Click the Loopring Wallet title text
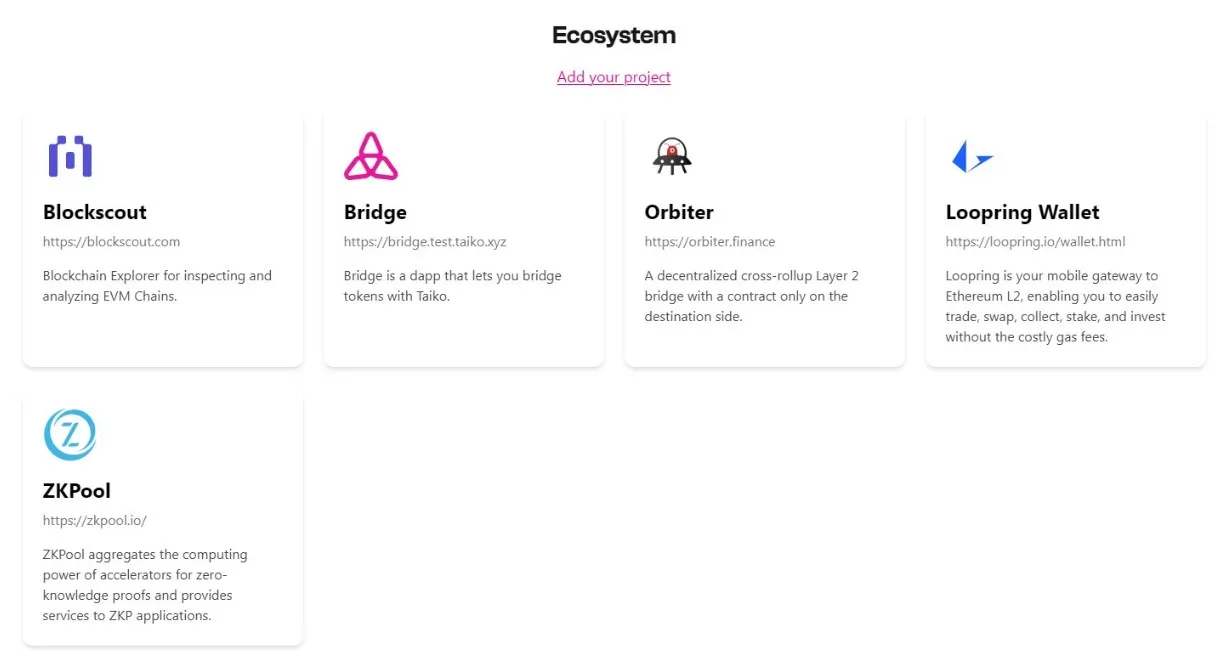This screenshot has height=652, width=1225. [1022, 212]
